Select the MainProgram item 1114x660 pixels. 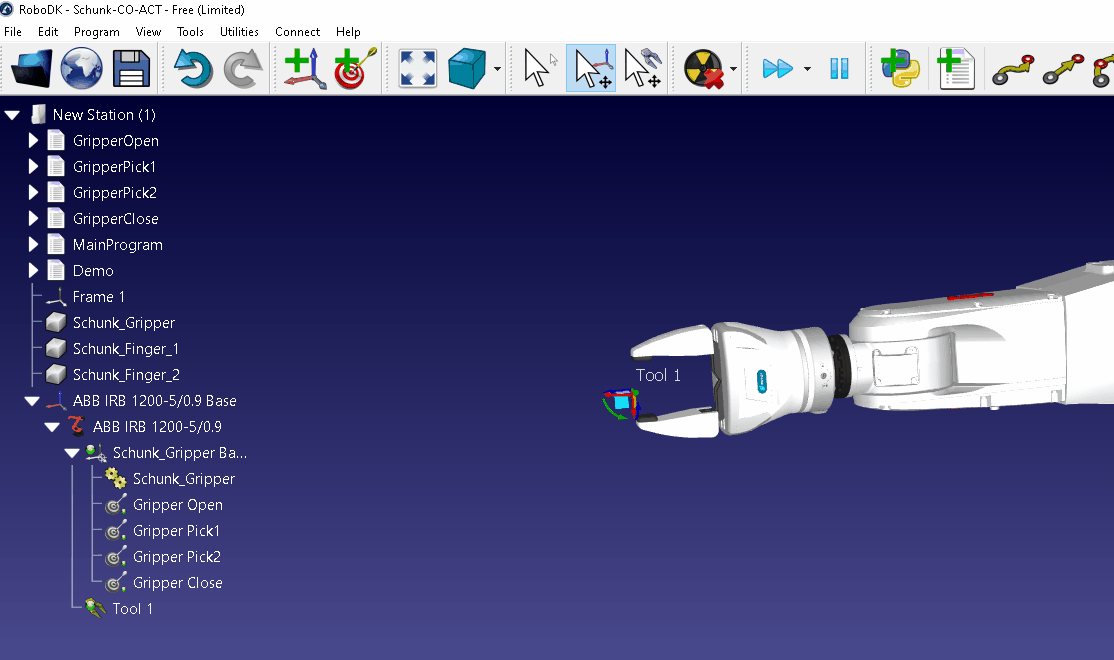(118, 245)
